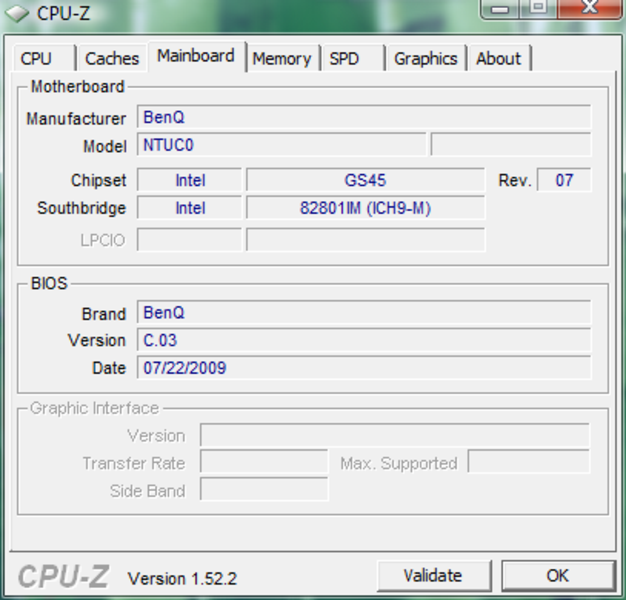The image size is (626, 600).
Task: Go to the About tab
Action: coord(500,58)
